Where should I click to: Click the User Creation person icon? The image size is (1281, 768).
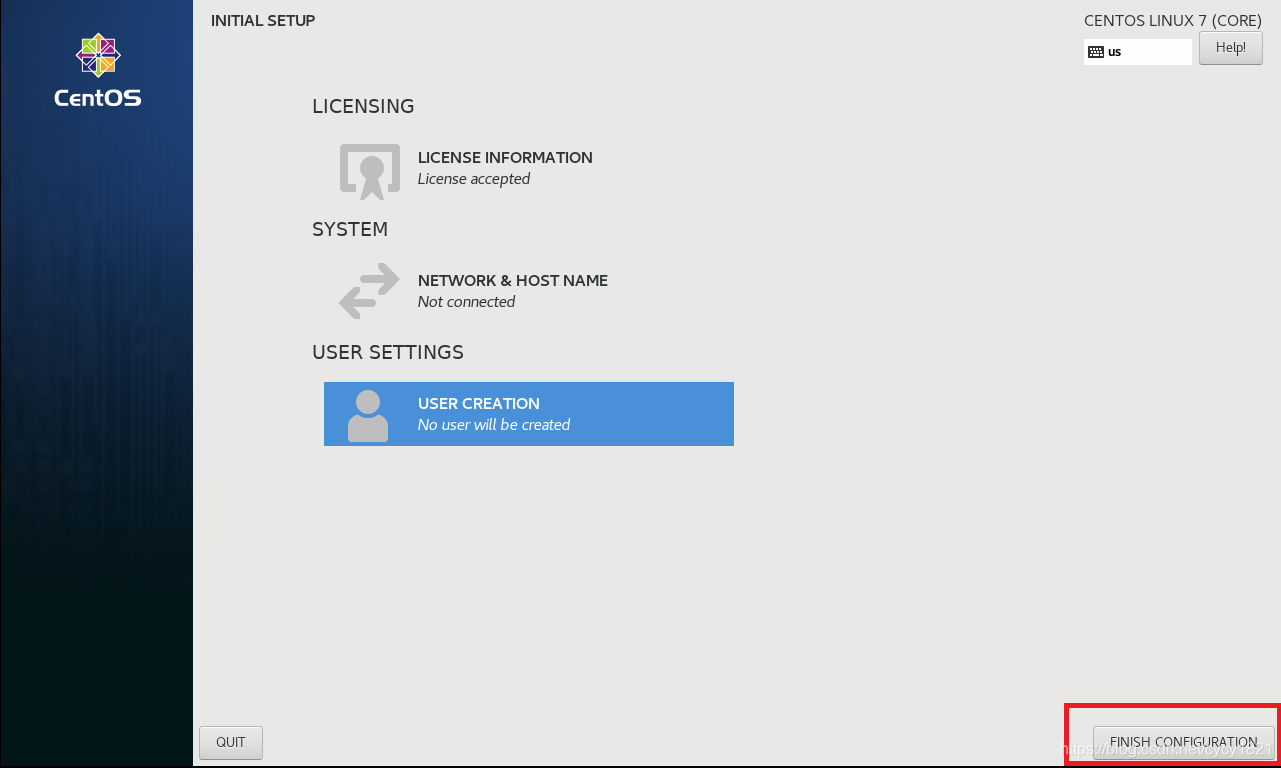pos(368,416)
